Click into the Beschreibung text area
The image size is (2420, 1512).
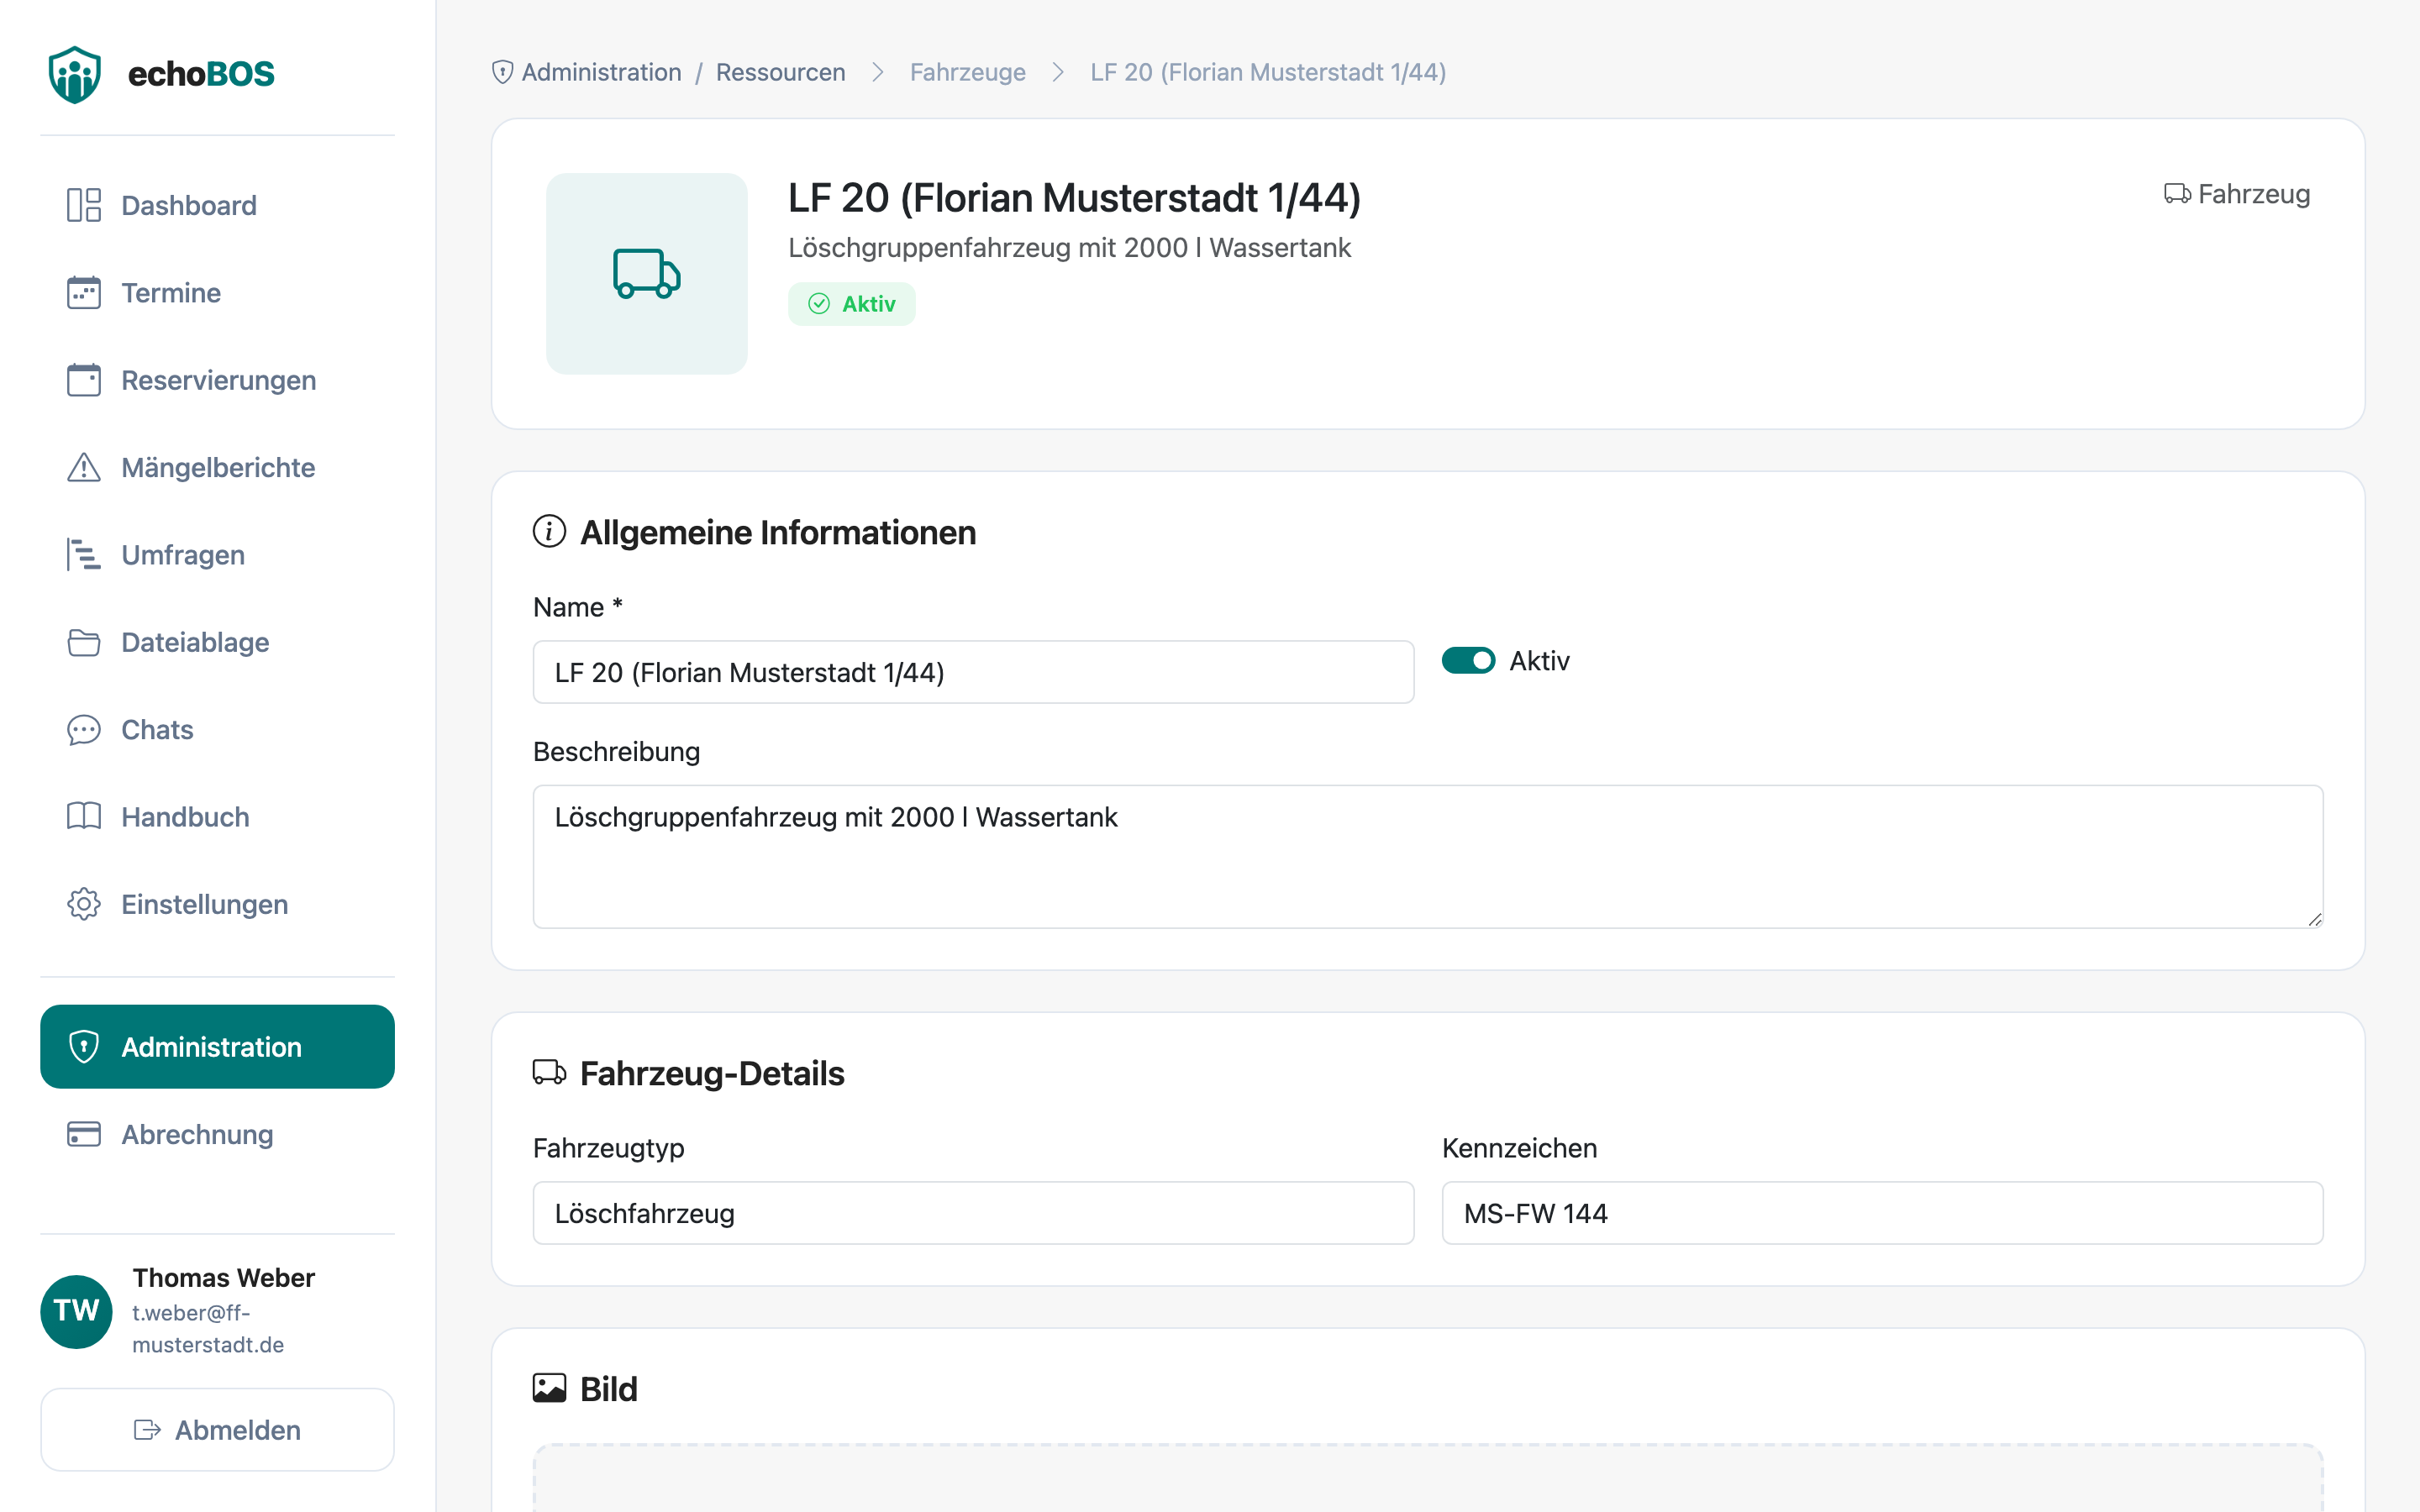tap(1428, 857)
